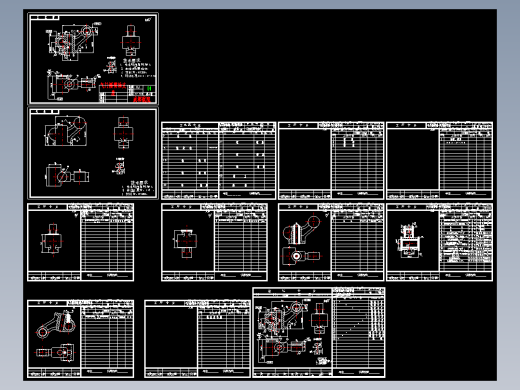The width and height of the screenshot is (520, 390).
Task: Open the large card containing the full part drawing
Action: click(x=319, y=332)
